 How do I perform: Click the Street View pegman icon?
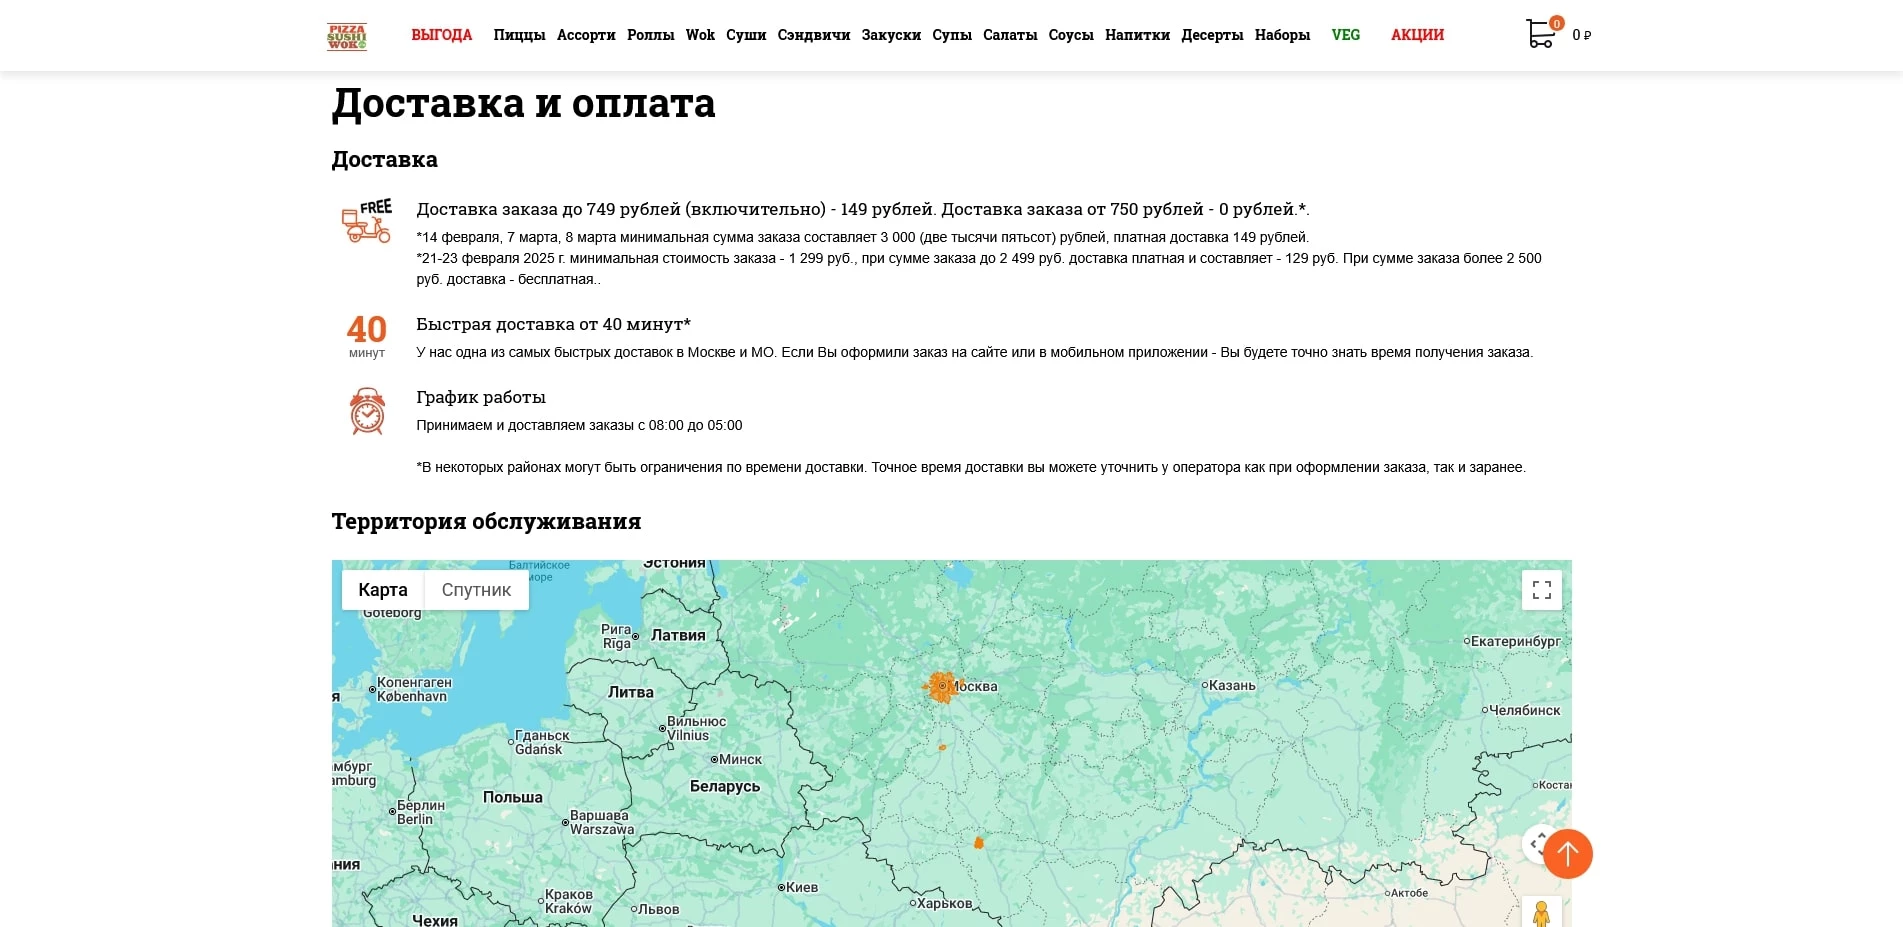tap(1541, 913)
